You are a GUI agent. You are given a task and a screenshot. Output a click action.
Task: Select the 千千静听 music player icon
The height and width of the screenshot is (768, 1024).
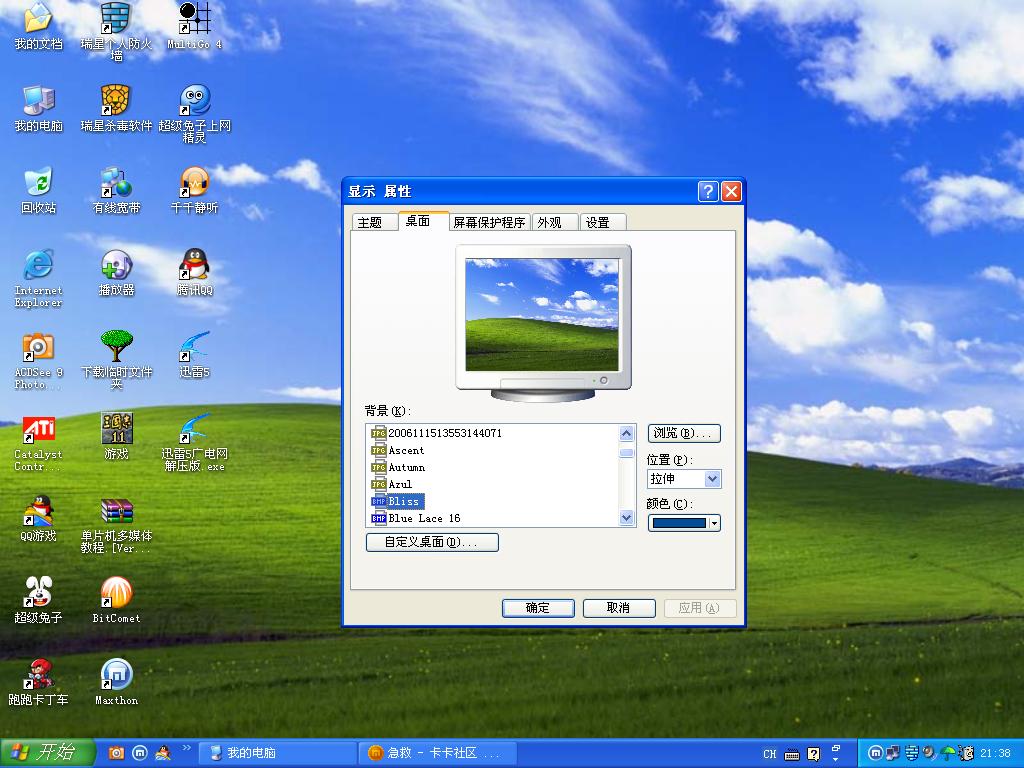[x=194, y=184]
